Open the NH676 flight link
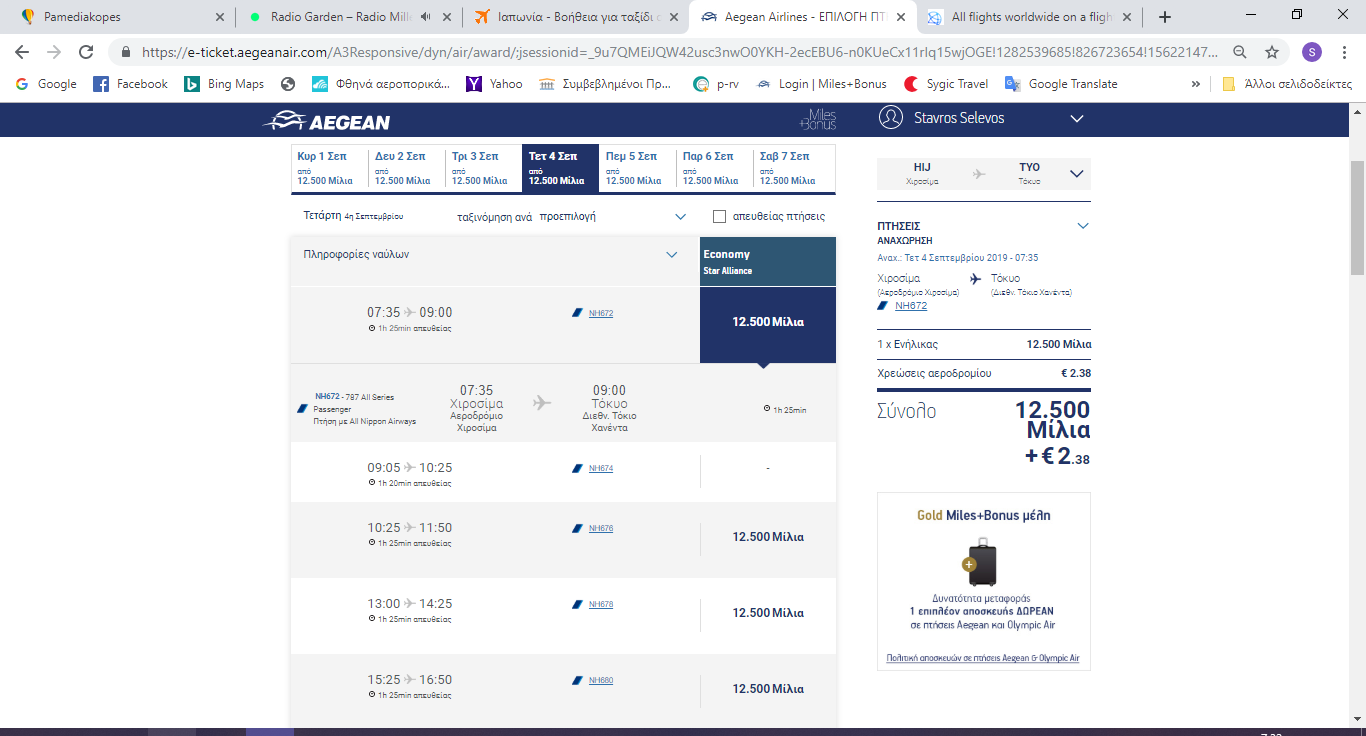The image size is (1366, 736). coord(601,528)
